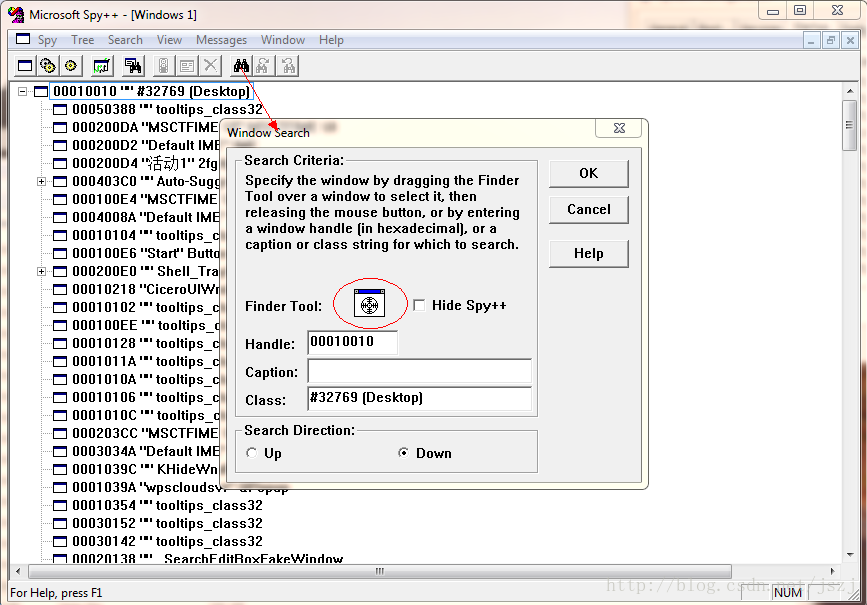The image size is (867, 605).
Task: Expand the 000200E0 Shell_Tray node
Action: tap(41, 272)
